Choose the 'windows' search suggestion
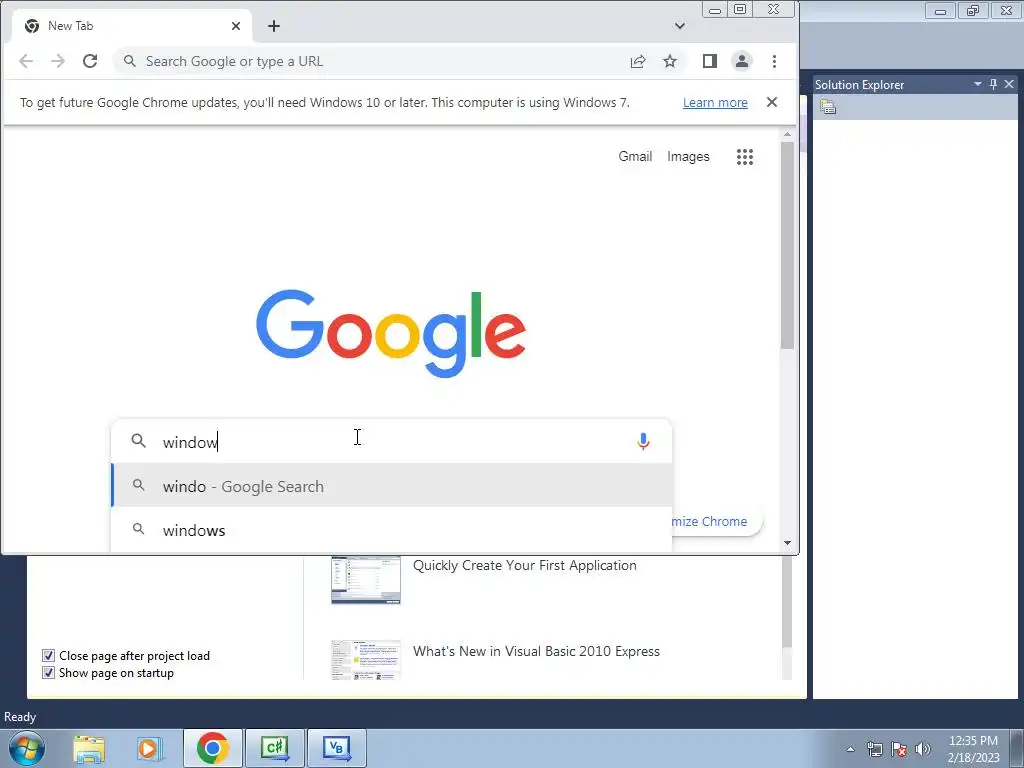Screen dimensions: 1024x768 pyautogui.click(x=392, y=530)
